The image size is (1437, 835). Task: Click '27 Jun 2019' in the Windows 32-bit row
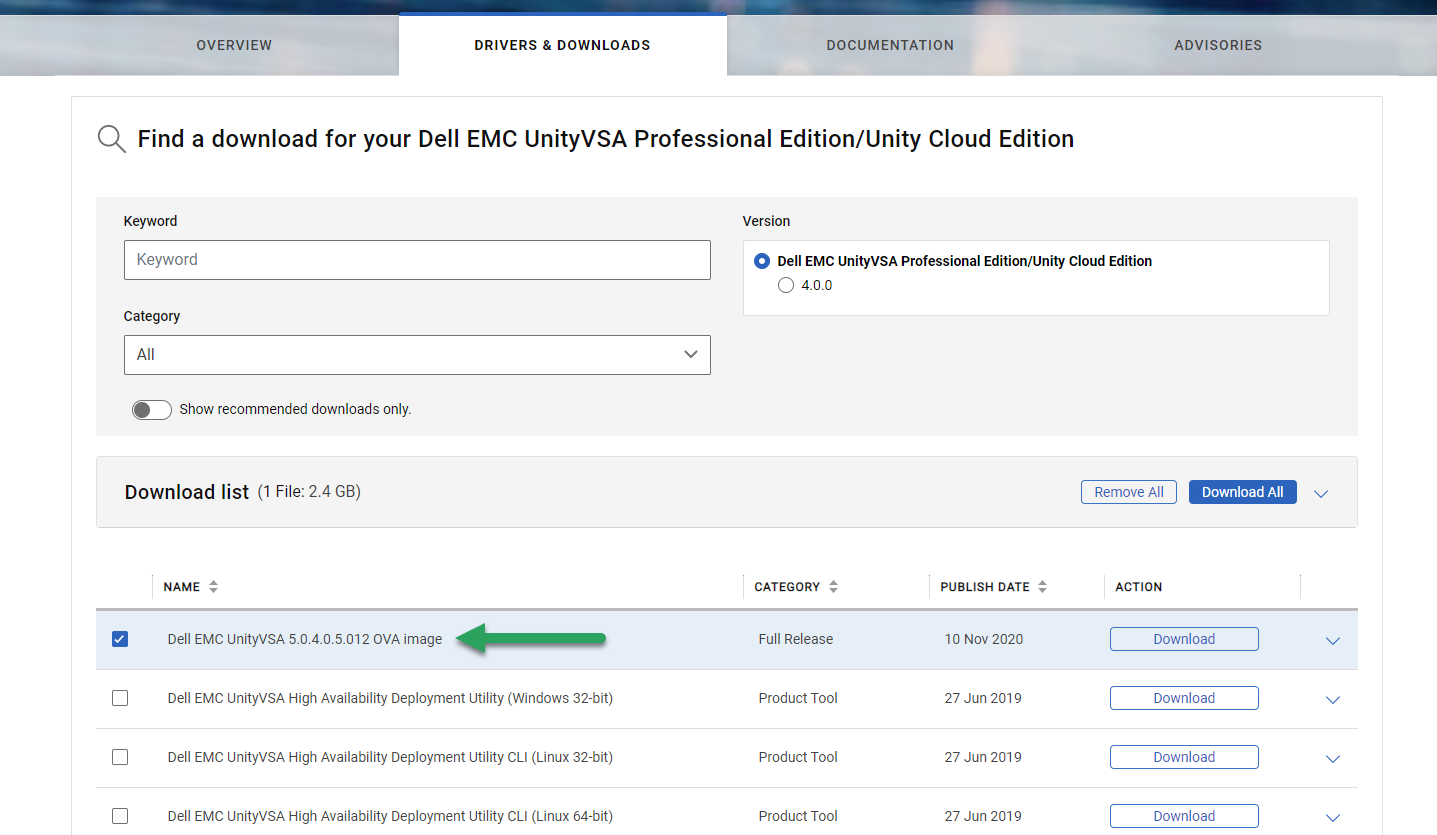pos(983,698)
